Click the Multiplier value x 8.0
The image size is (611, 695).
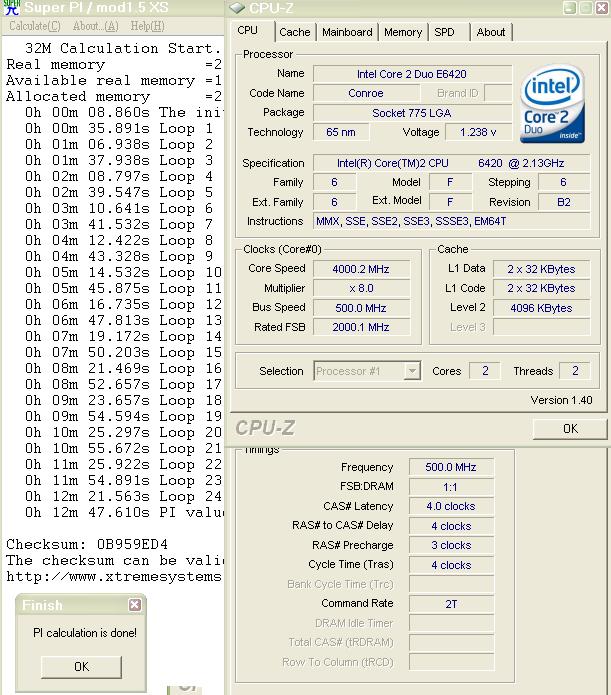pyautogui.click(x=361, y=289)
